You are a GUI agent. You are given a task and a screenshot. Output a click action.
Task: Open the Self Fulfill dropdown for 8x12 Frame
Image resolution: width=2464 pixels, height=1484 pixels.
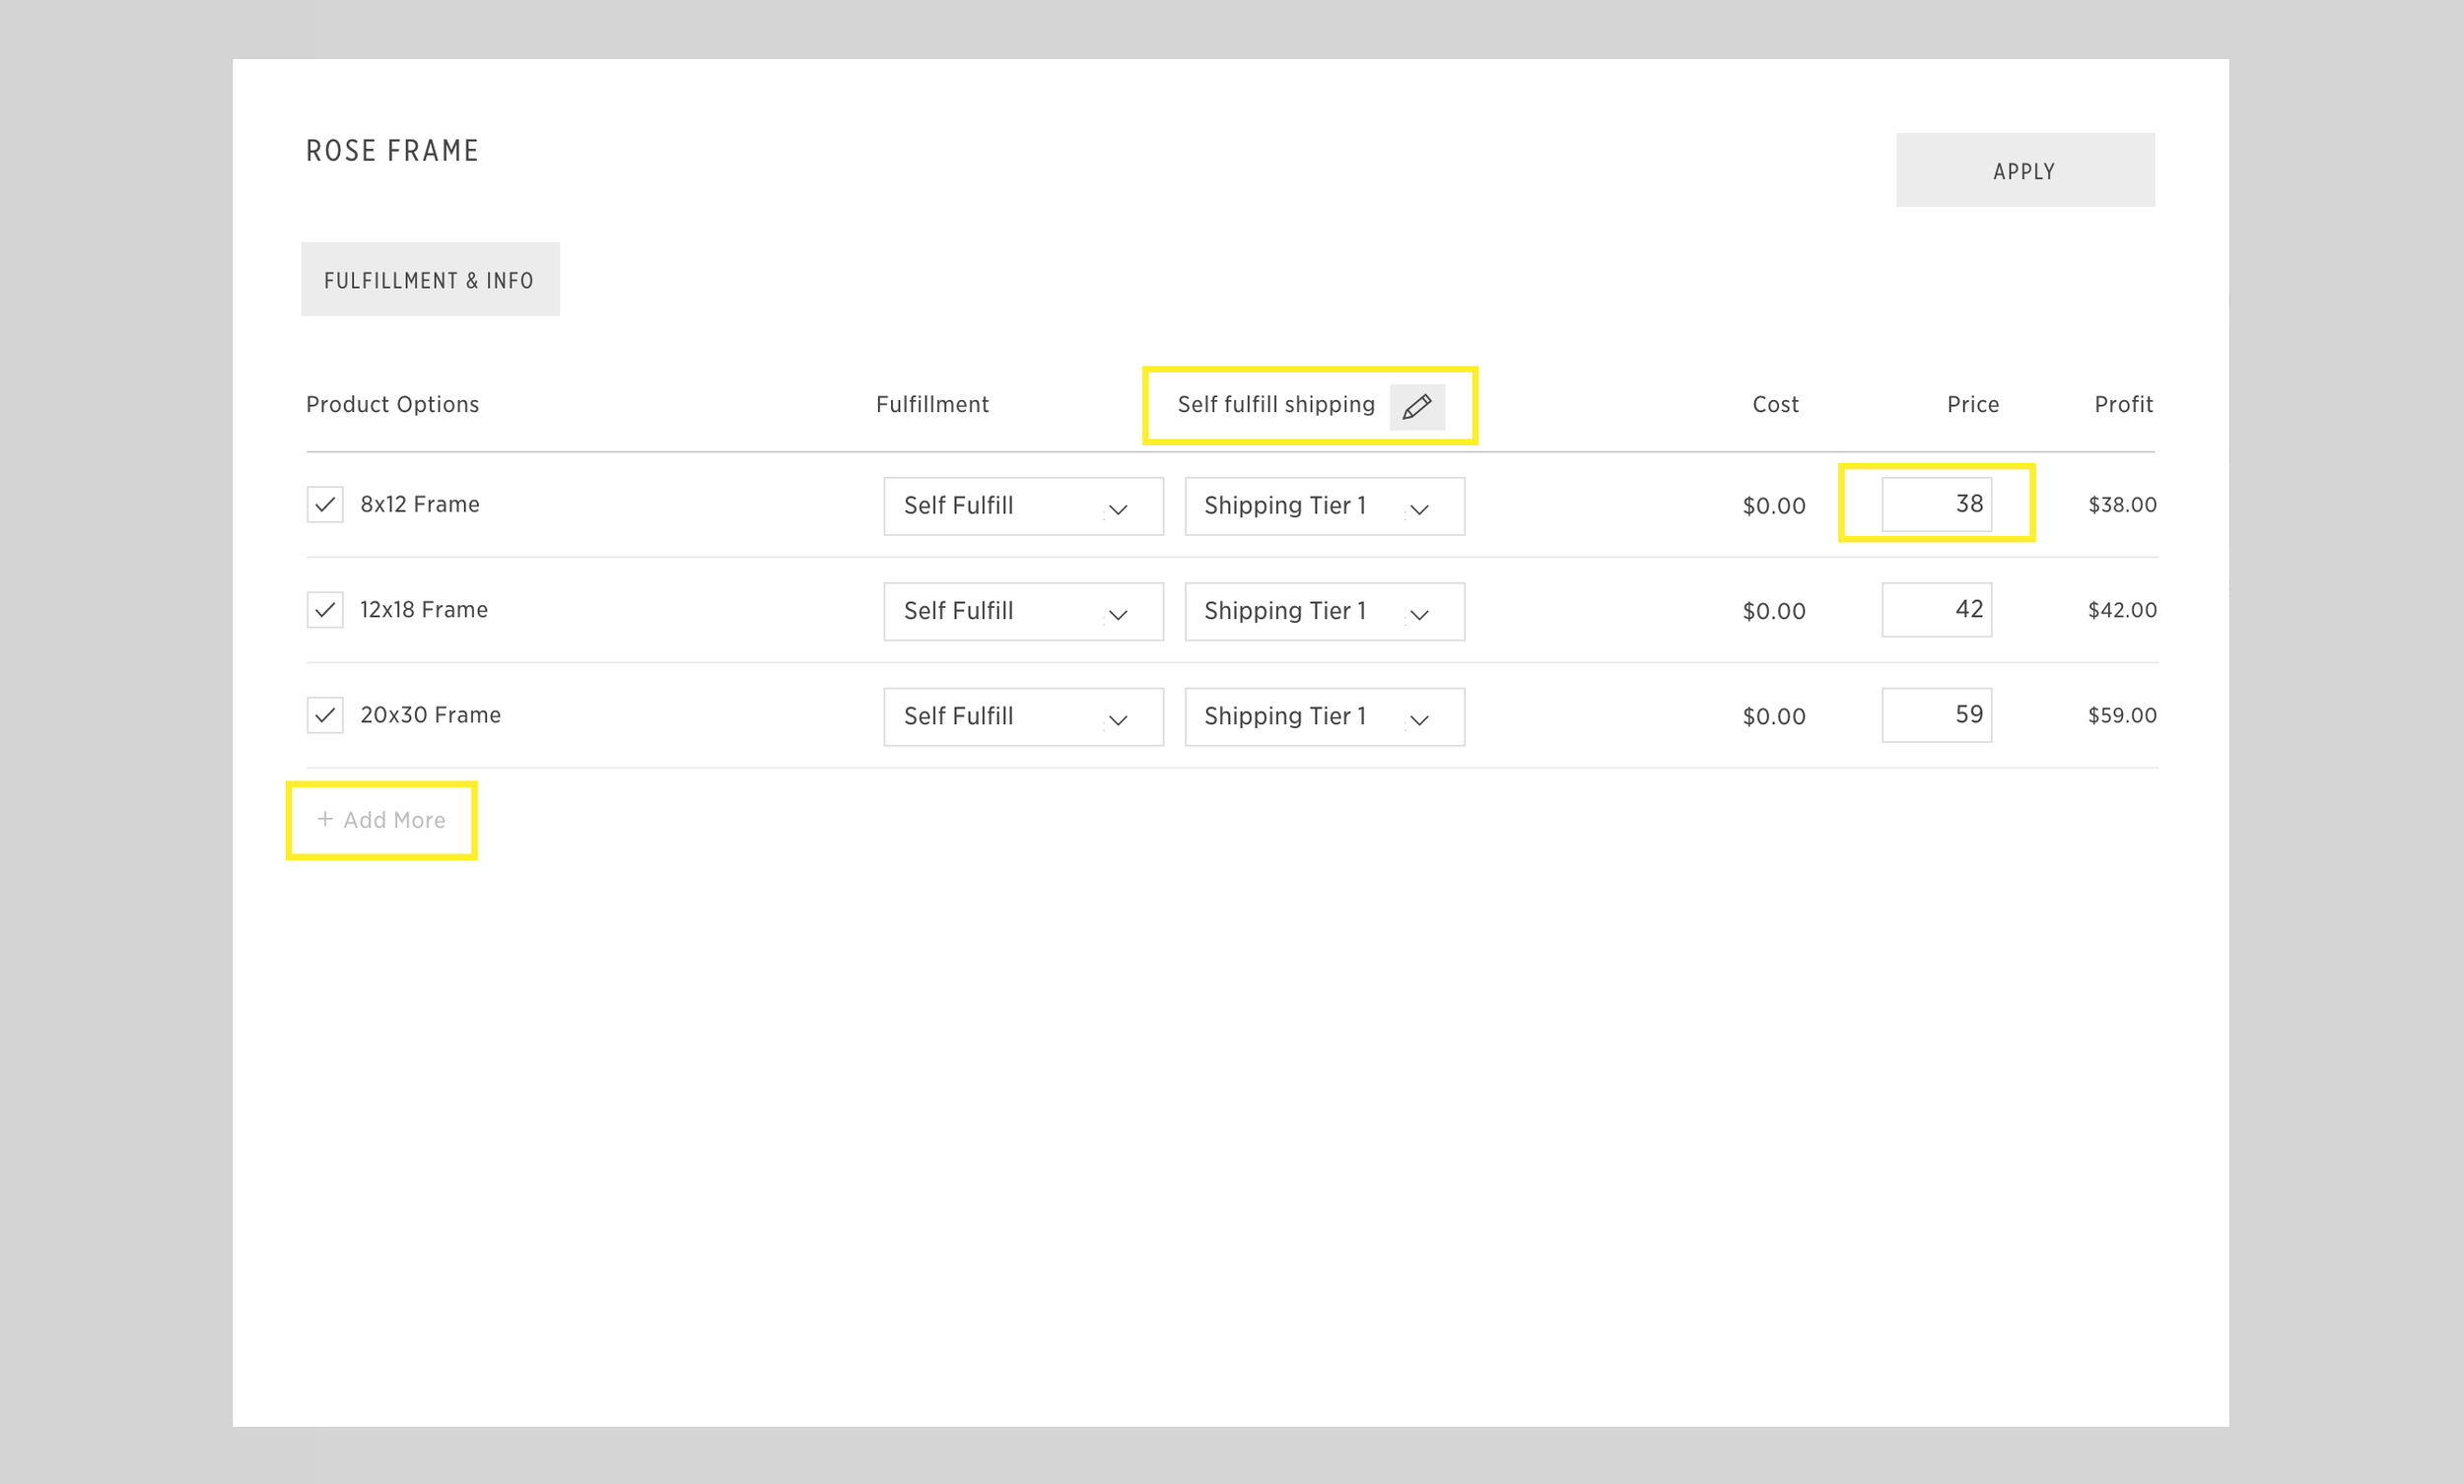tap(1022, 506)
